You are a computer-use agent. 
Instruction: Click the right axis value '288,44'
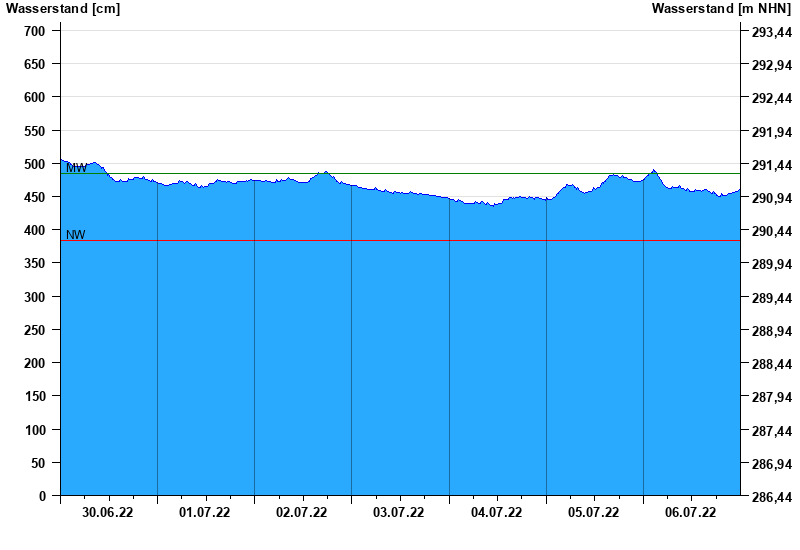772,364
